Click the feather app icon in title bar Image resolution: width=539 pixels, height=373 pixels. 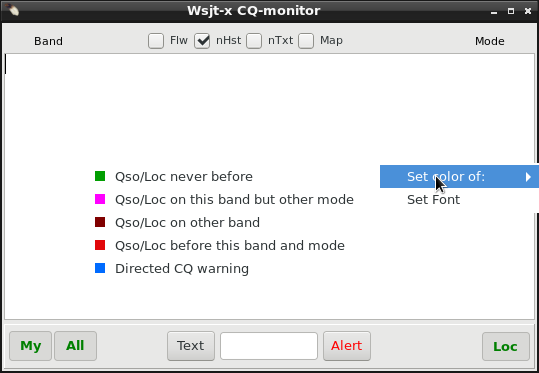(12, 10)
